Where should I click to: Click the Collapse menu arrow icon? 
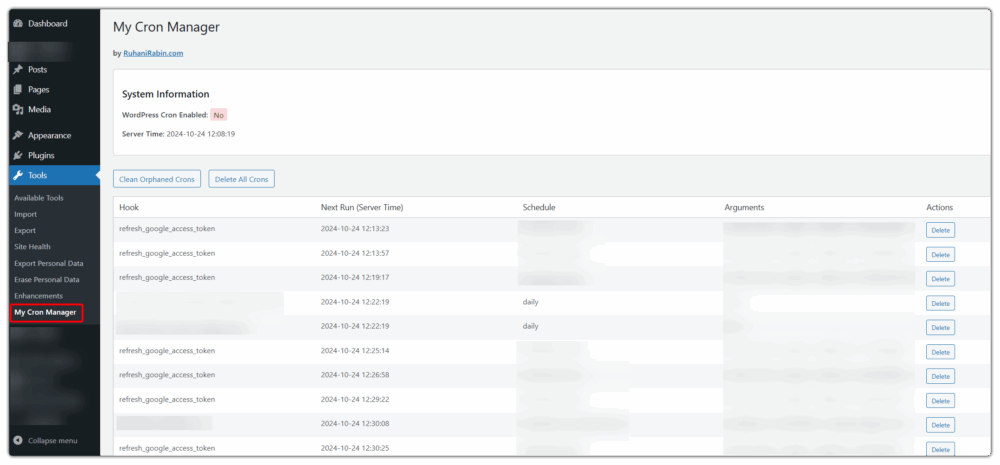pyautogui.click(x=18, y=441)
